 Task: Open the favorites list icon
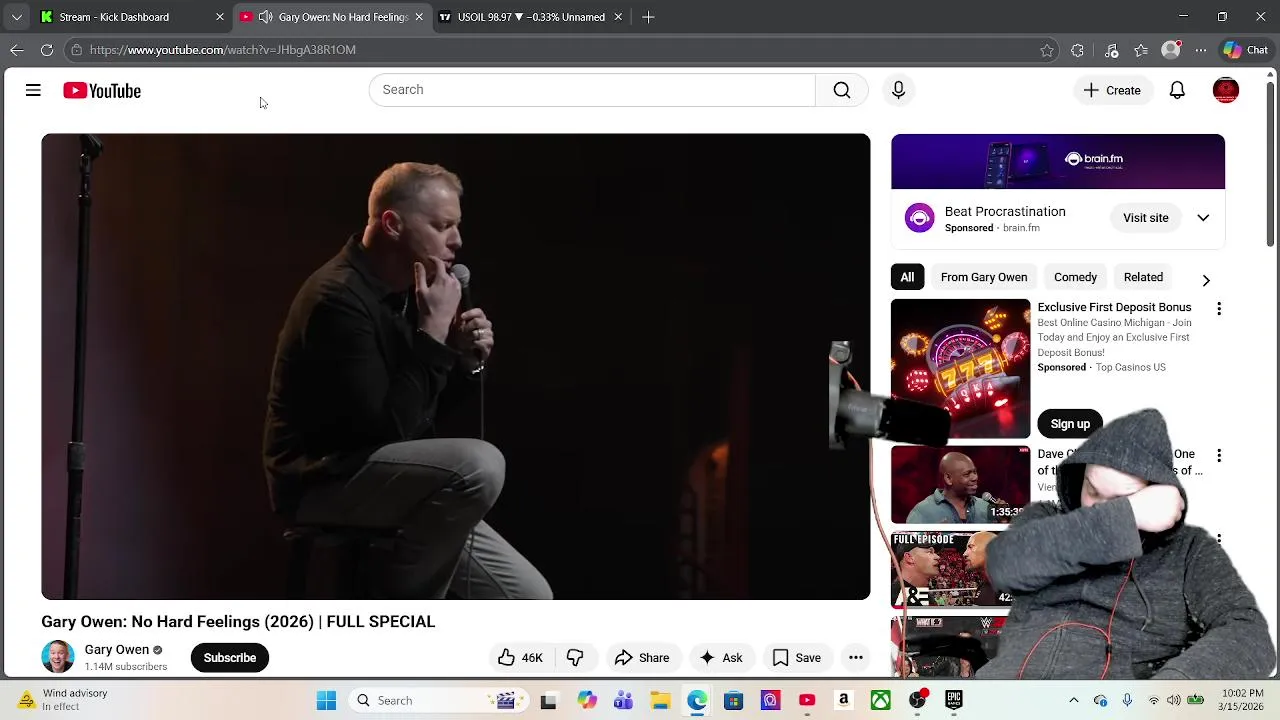tap(1141, 50)
